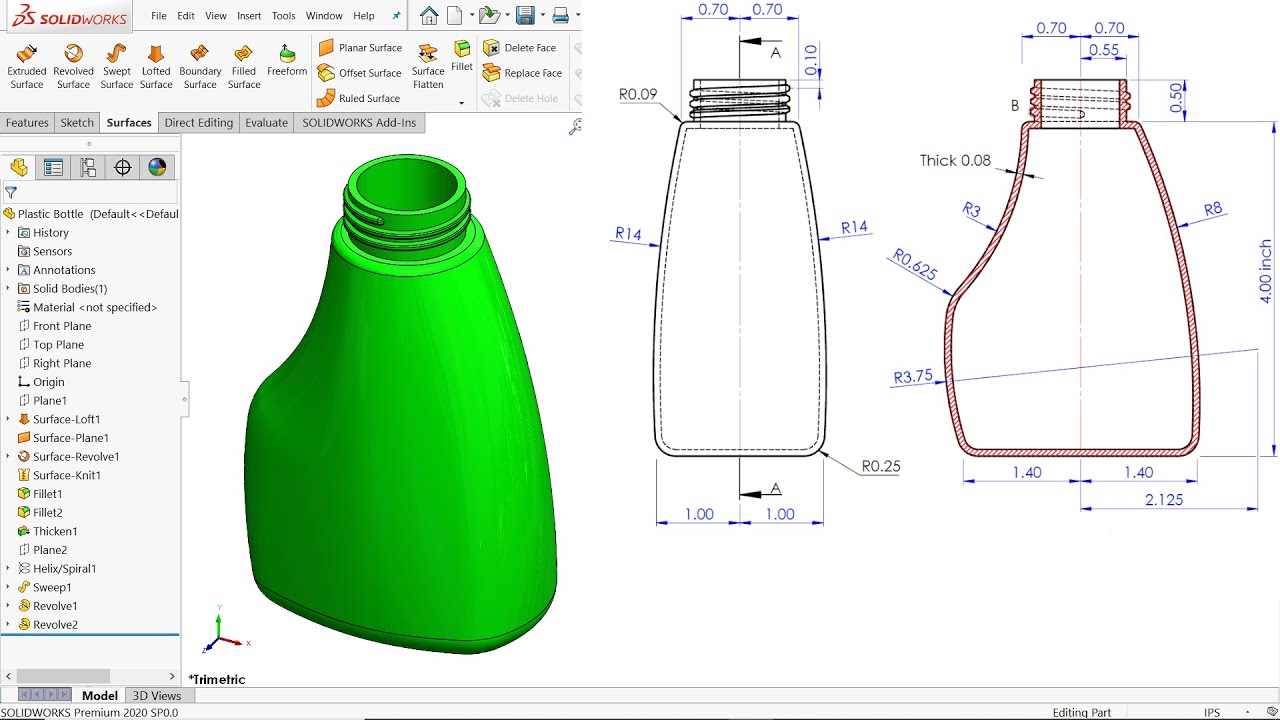Screen dimensions: 1280x720
Task: Open the Open file dropdown arrow
Action: tap(506, 16)
